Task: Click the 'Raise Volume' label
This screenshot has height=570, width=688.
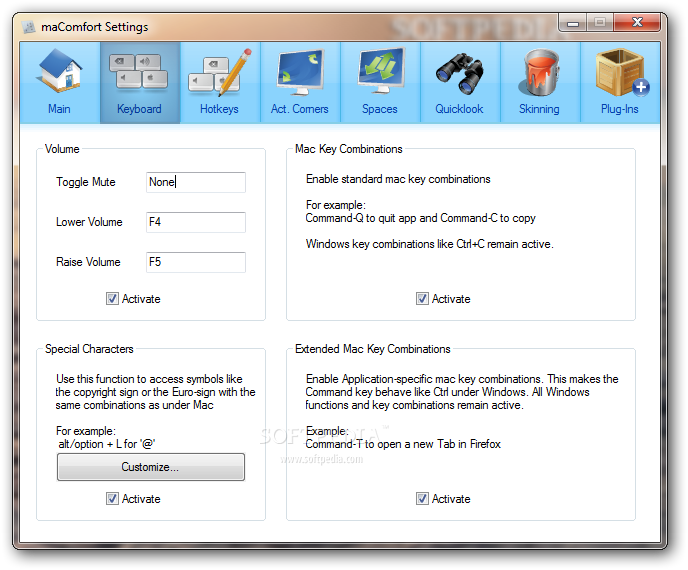Action: coord(88,262)
